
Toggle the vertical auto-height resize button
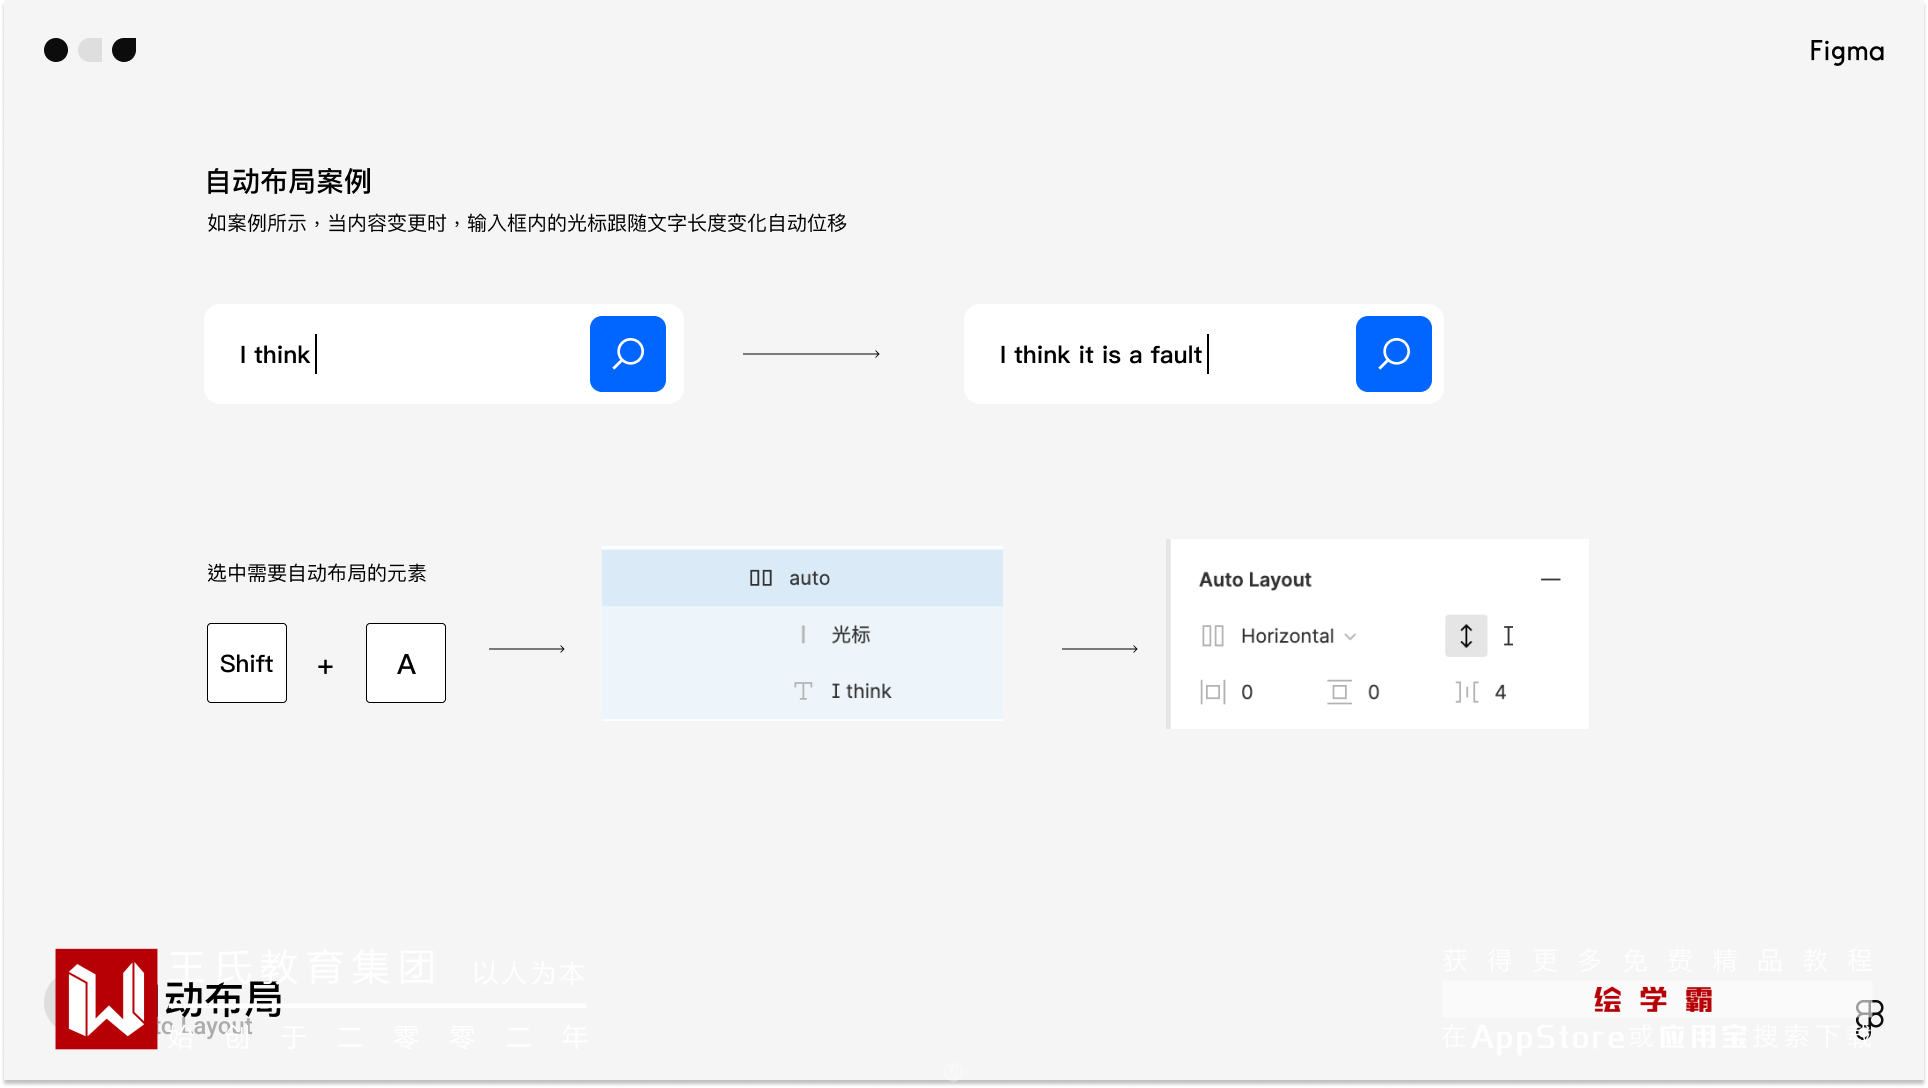pos(1465,636)
